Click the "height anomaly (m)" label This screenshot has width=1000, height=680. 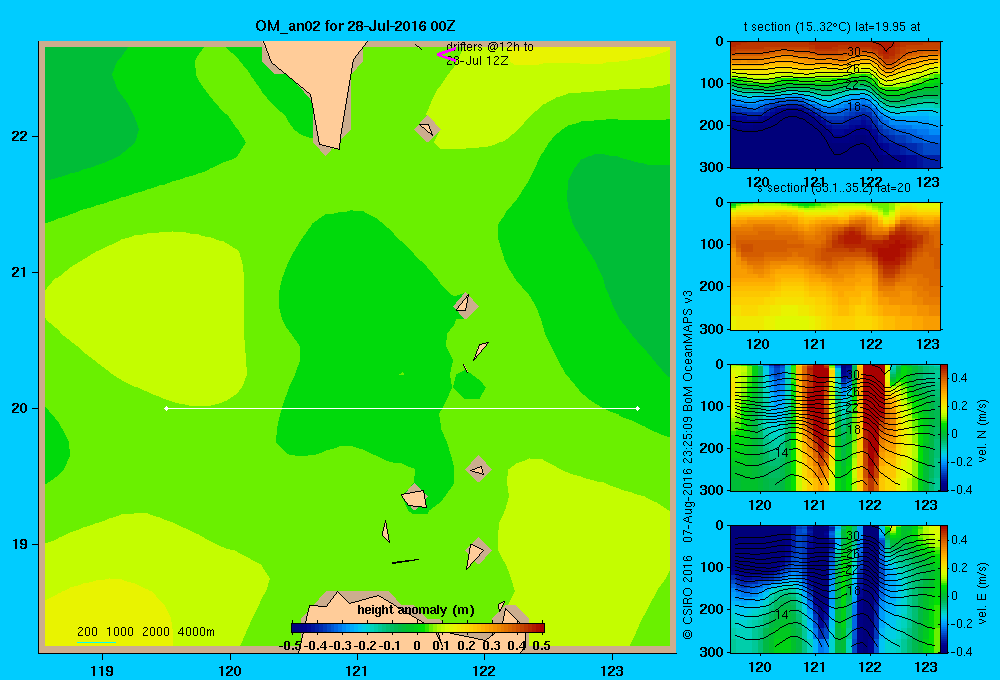[x=416, y=610]
